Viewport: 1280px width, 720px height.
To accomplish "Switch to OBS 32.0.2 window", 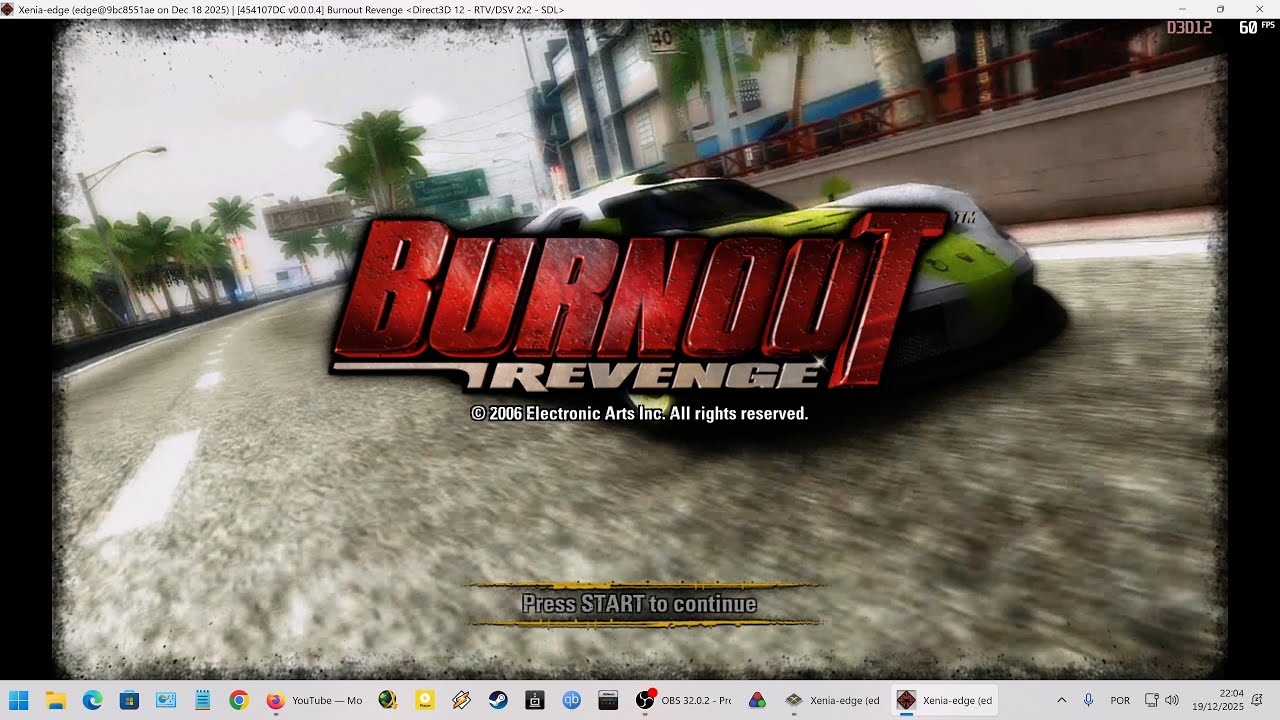I will click(684, 700).
